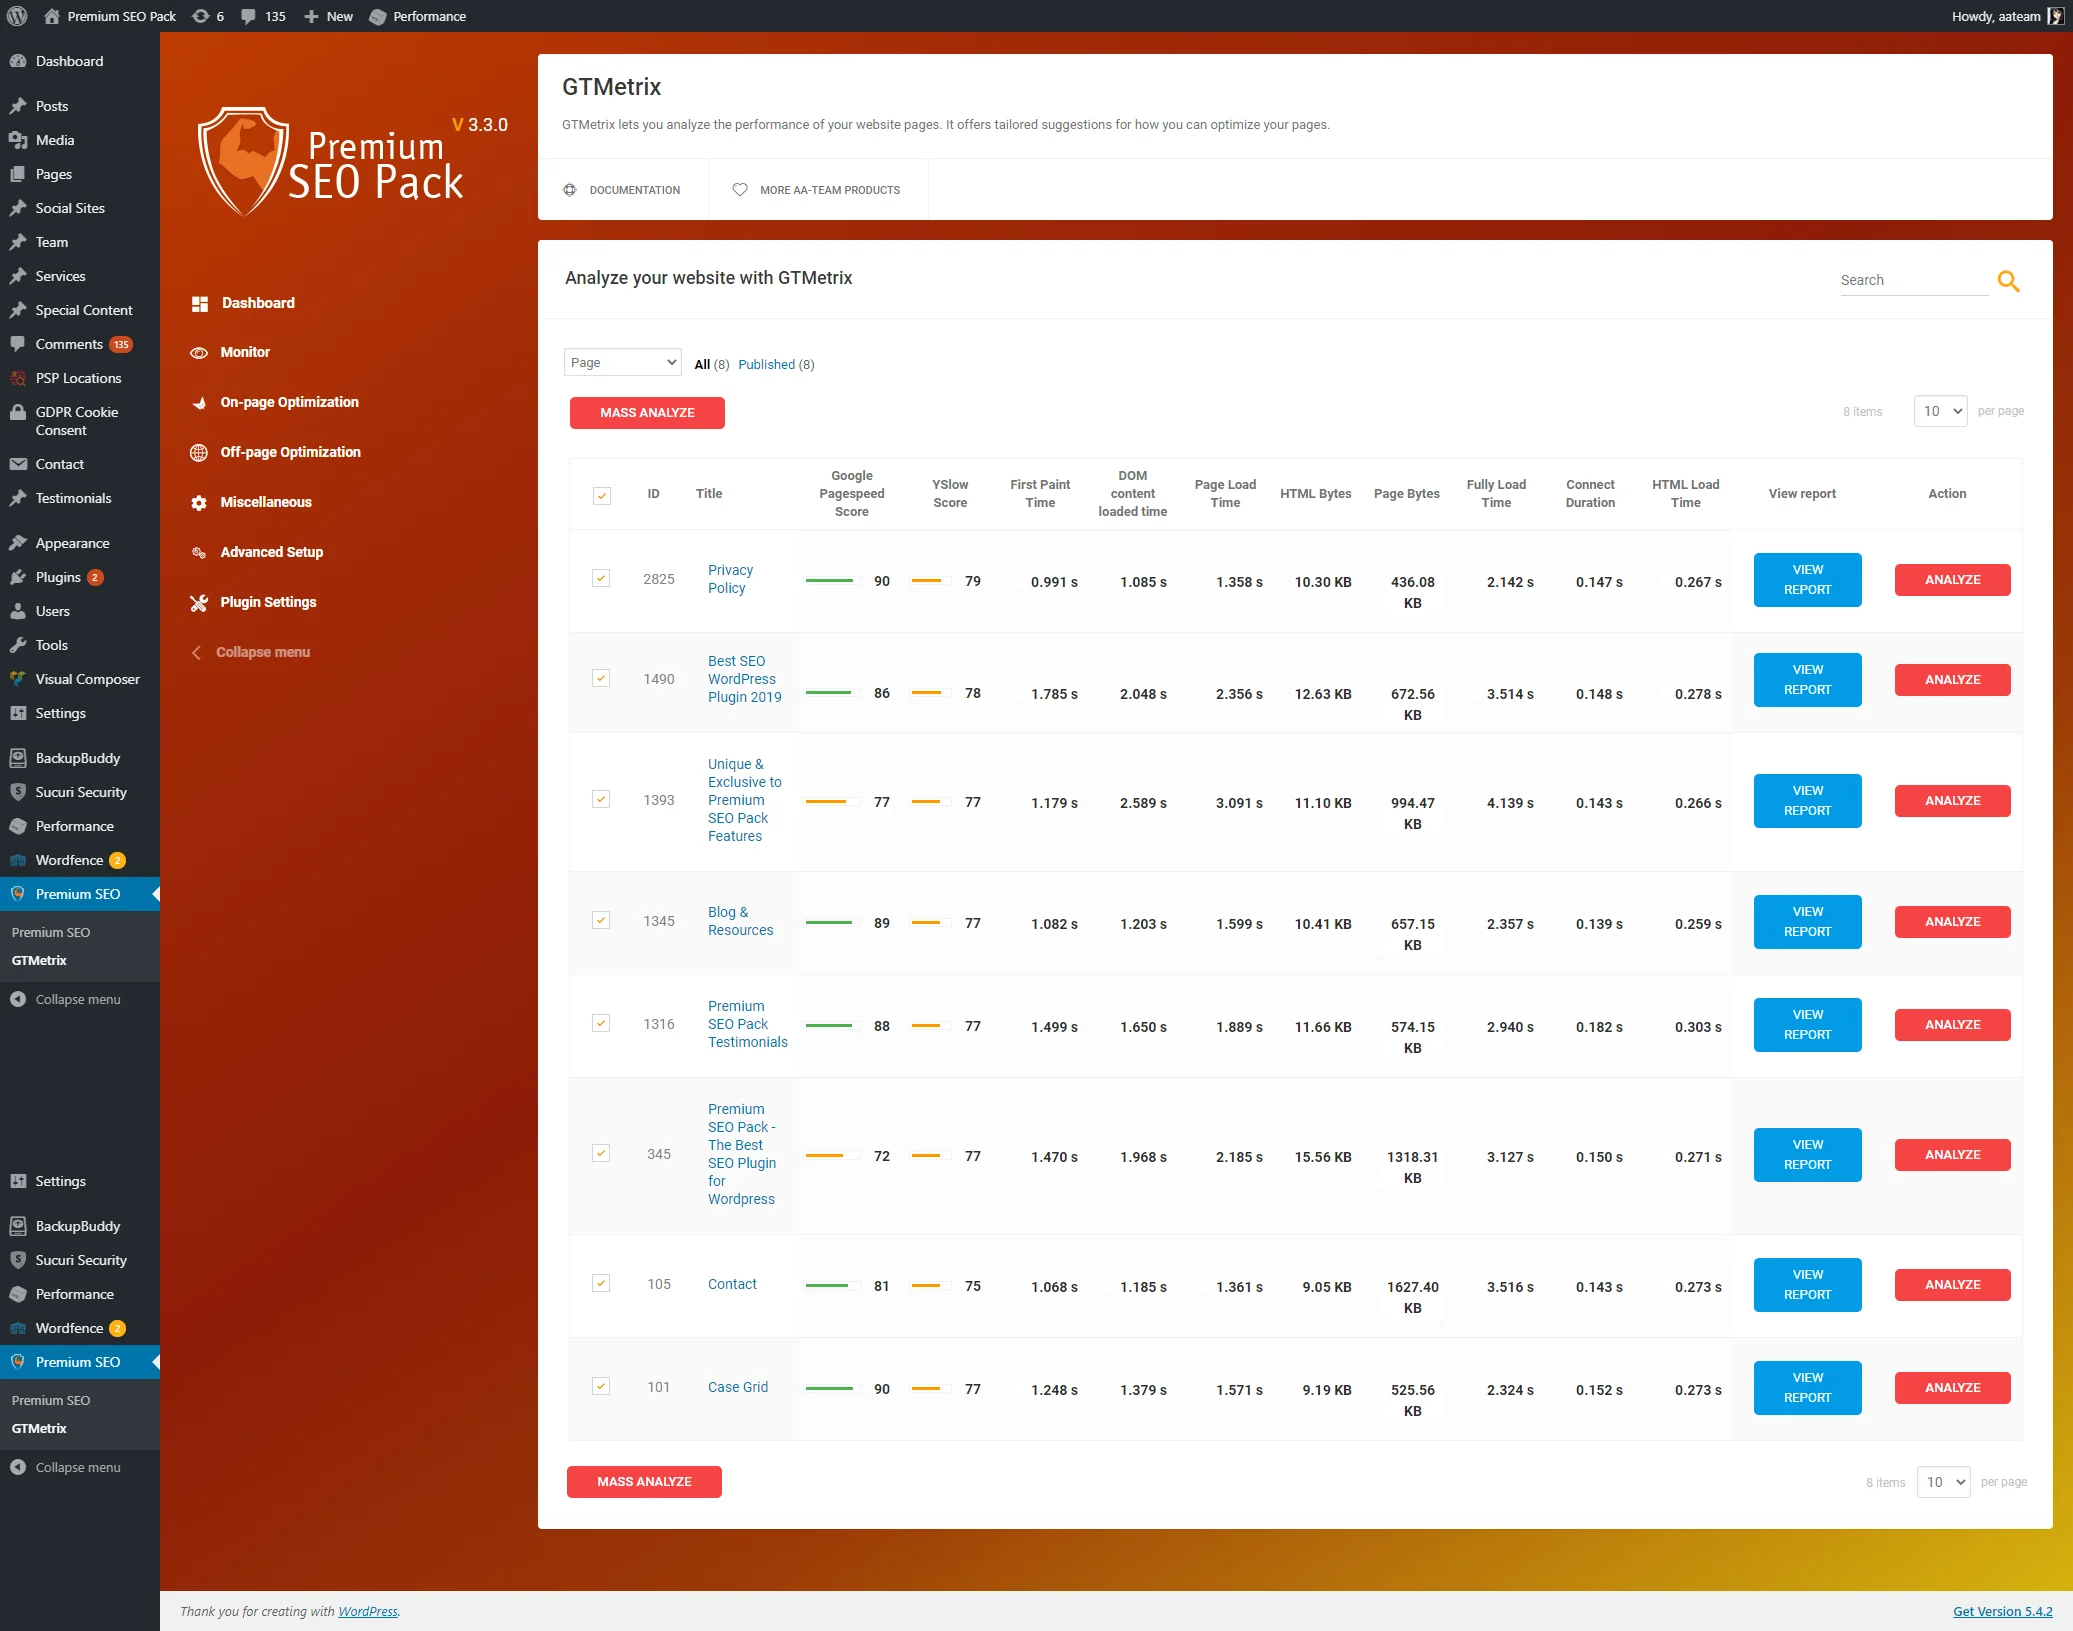
Task: Click the PSP Locations icon in sidebar
Action: (x=18, y=378)
